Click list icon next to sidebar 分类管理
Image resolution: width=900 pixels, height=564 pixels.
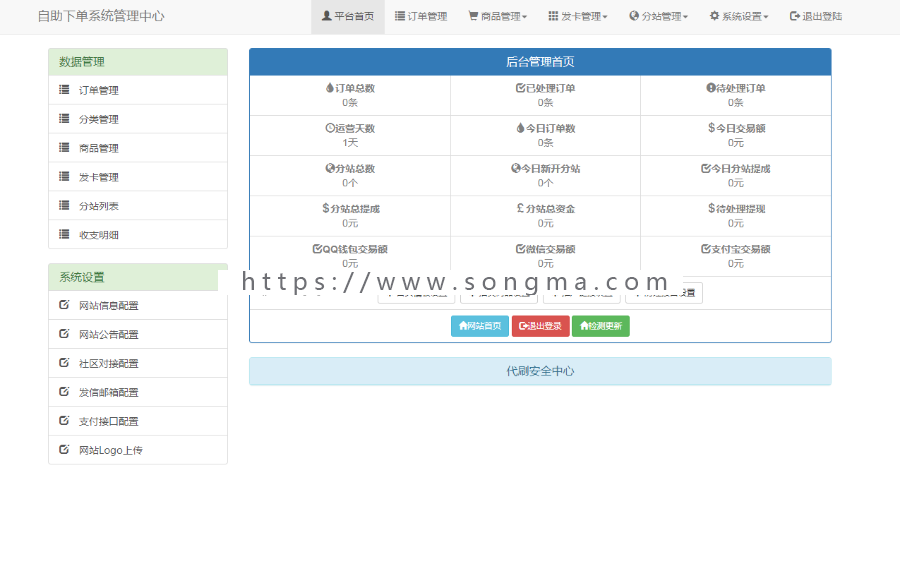pos(64,118)
